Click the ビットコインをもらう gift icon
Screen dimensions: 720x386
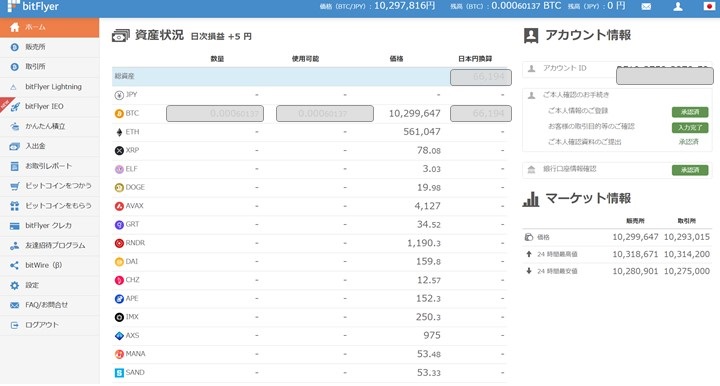click(x=15, y=206)
